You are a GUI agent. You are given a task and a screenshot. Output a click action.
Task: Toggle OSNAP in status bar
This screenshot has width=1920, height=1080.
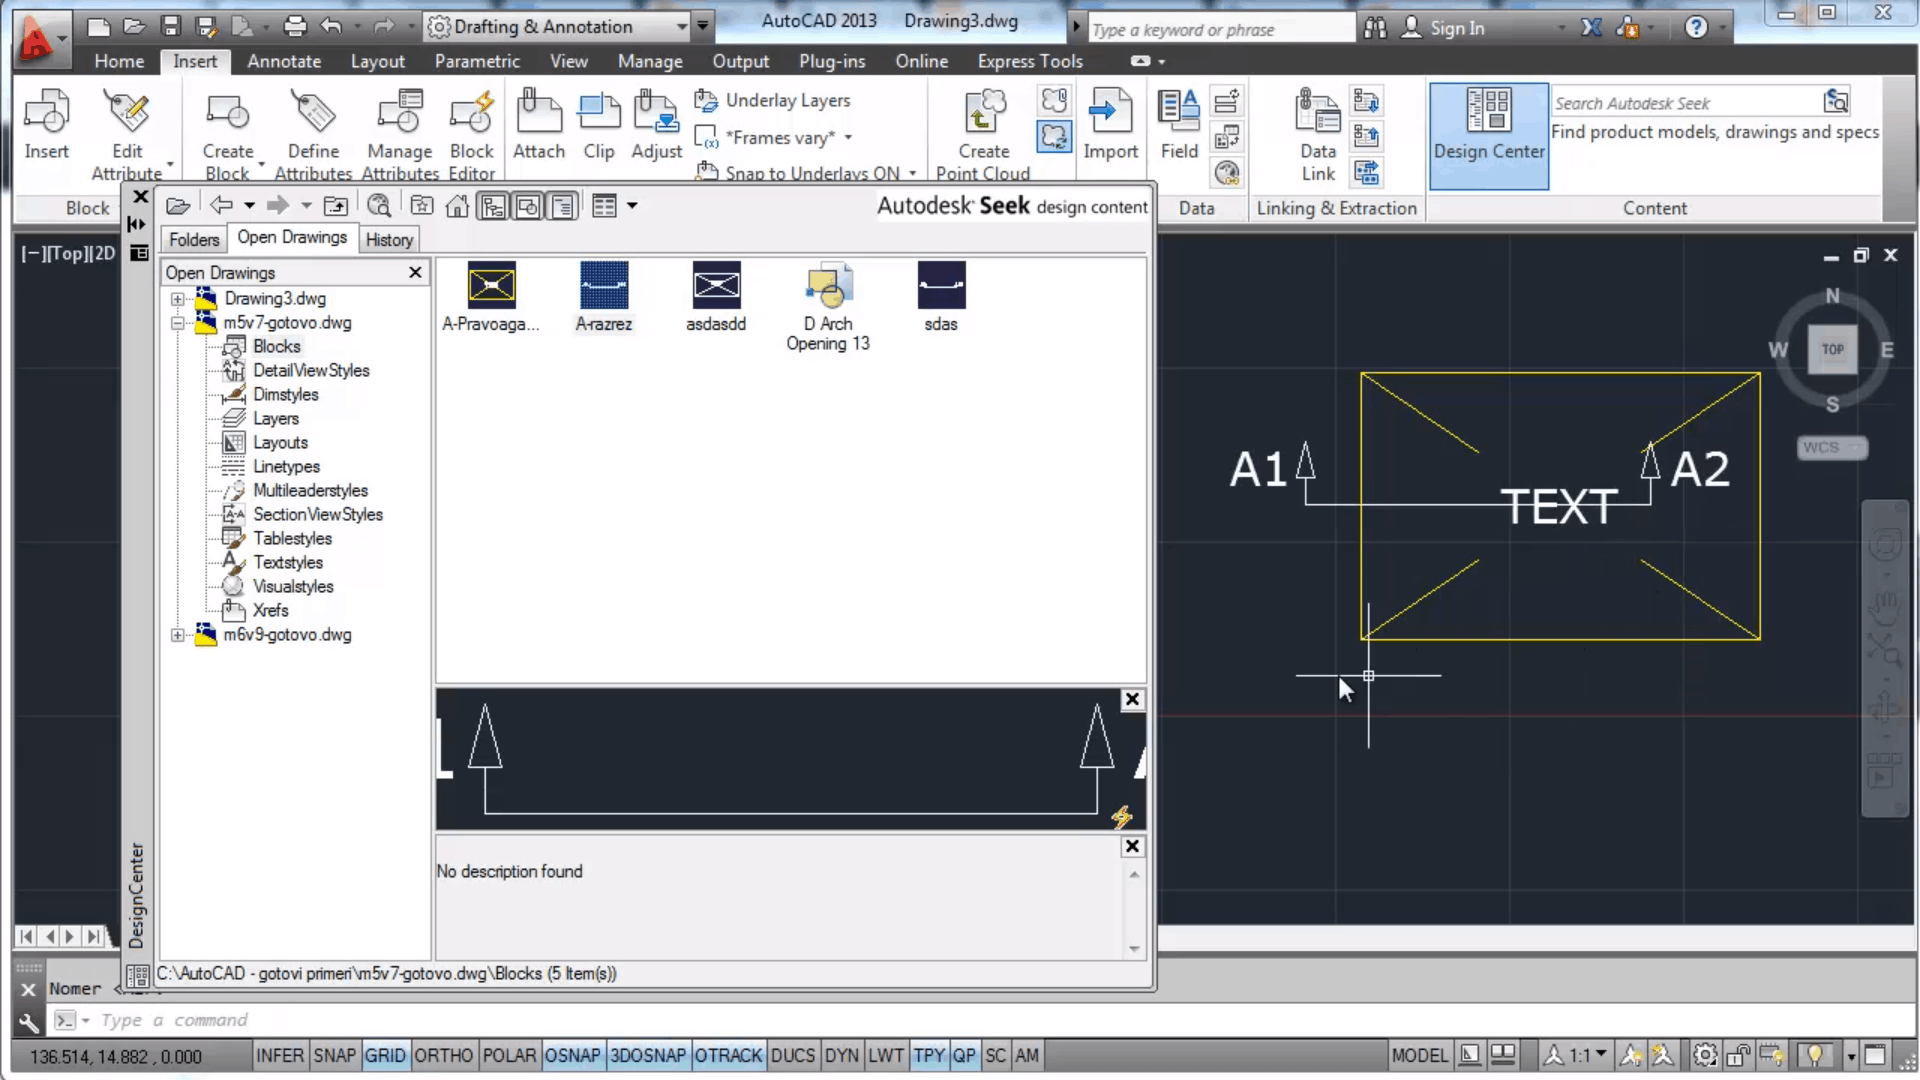click(572, 1055)
